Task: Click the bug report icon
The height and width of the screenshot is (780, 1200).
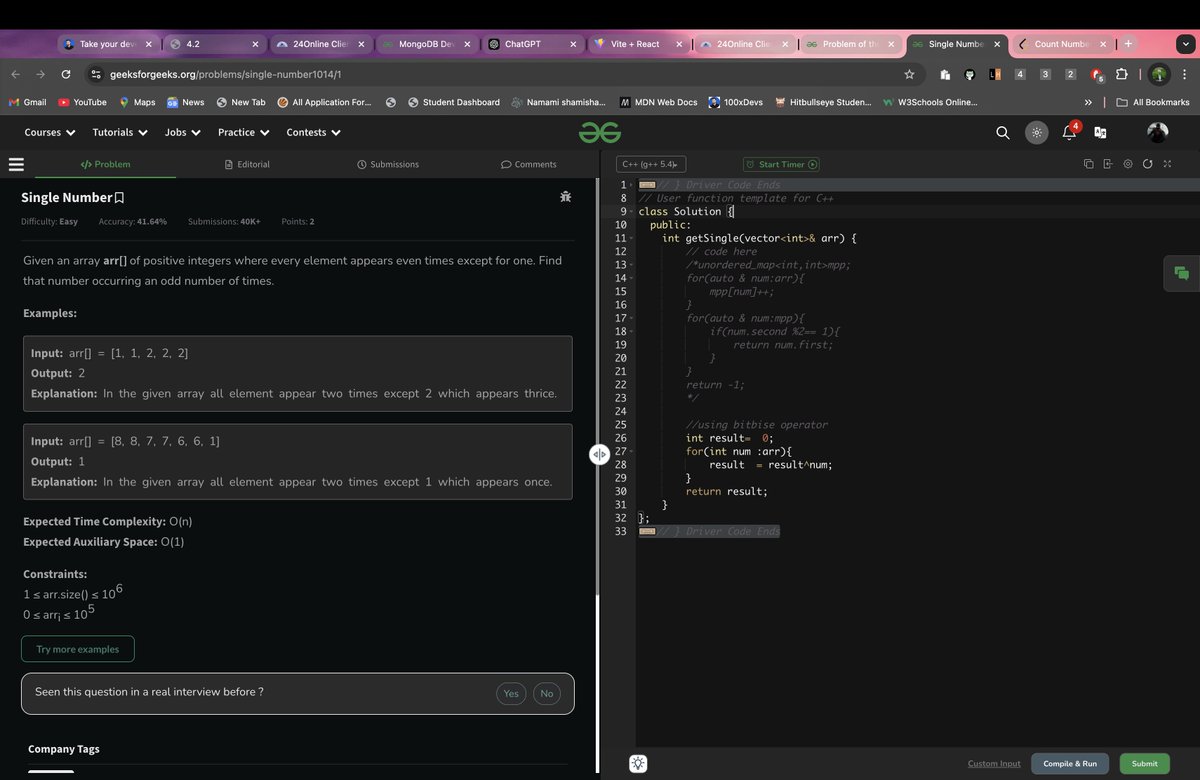Action: [x=565, y=197]
